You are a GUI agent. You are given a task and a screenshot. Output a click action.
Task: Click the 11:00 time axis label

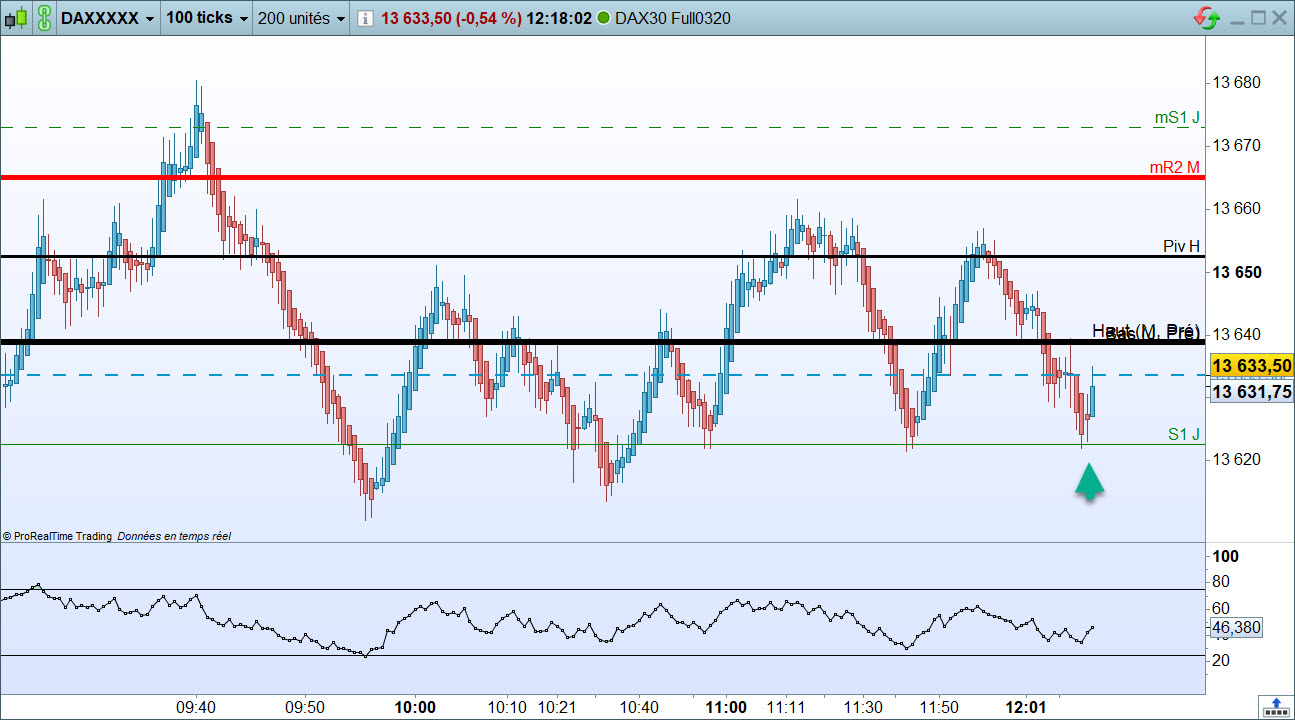(725, 707)
